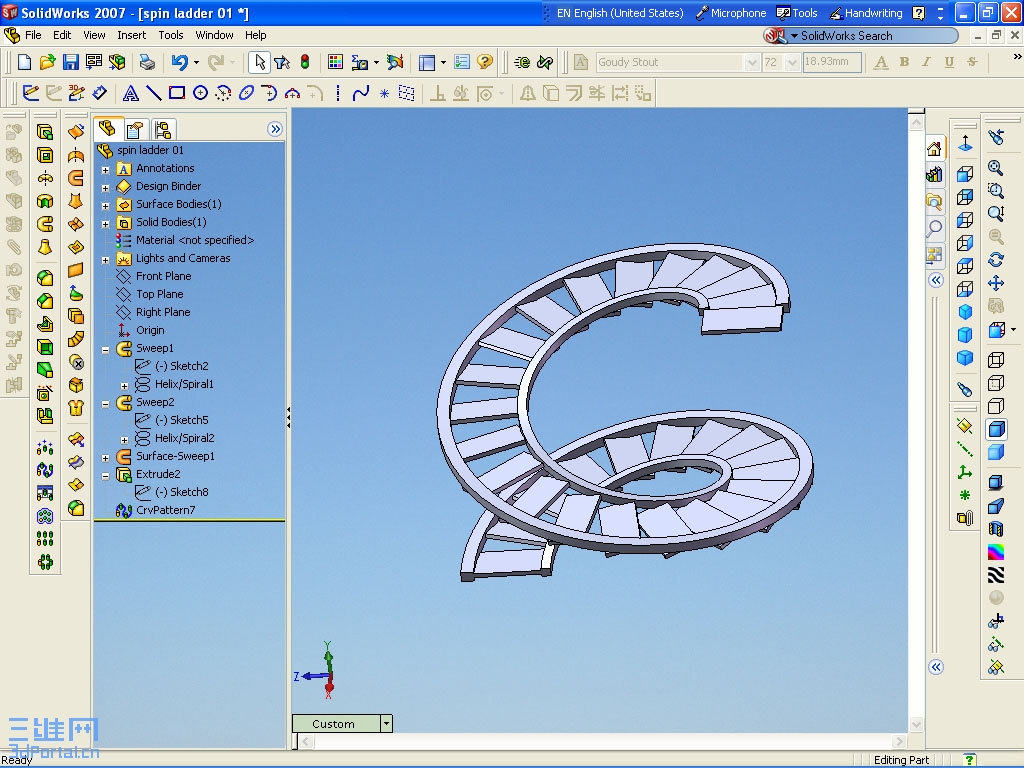Click EN English language bar indicator
The width and height of the screenshot is (1024, 768).
point(620,13)
